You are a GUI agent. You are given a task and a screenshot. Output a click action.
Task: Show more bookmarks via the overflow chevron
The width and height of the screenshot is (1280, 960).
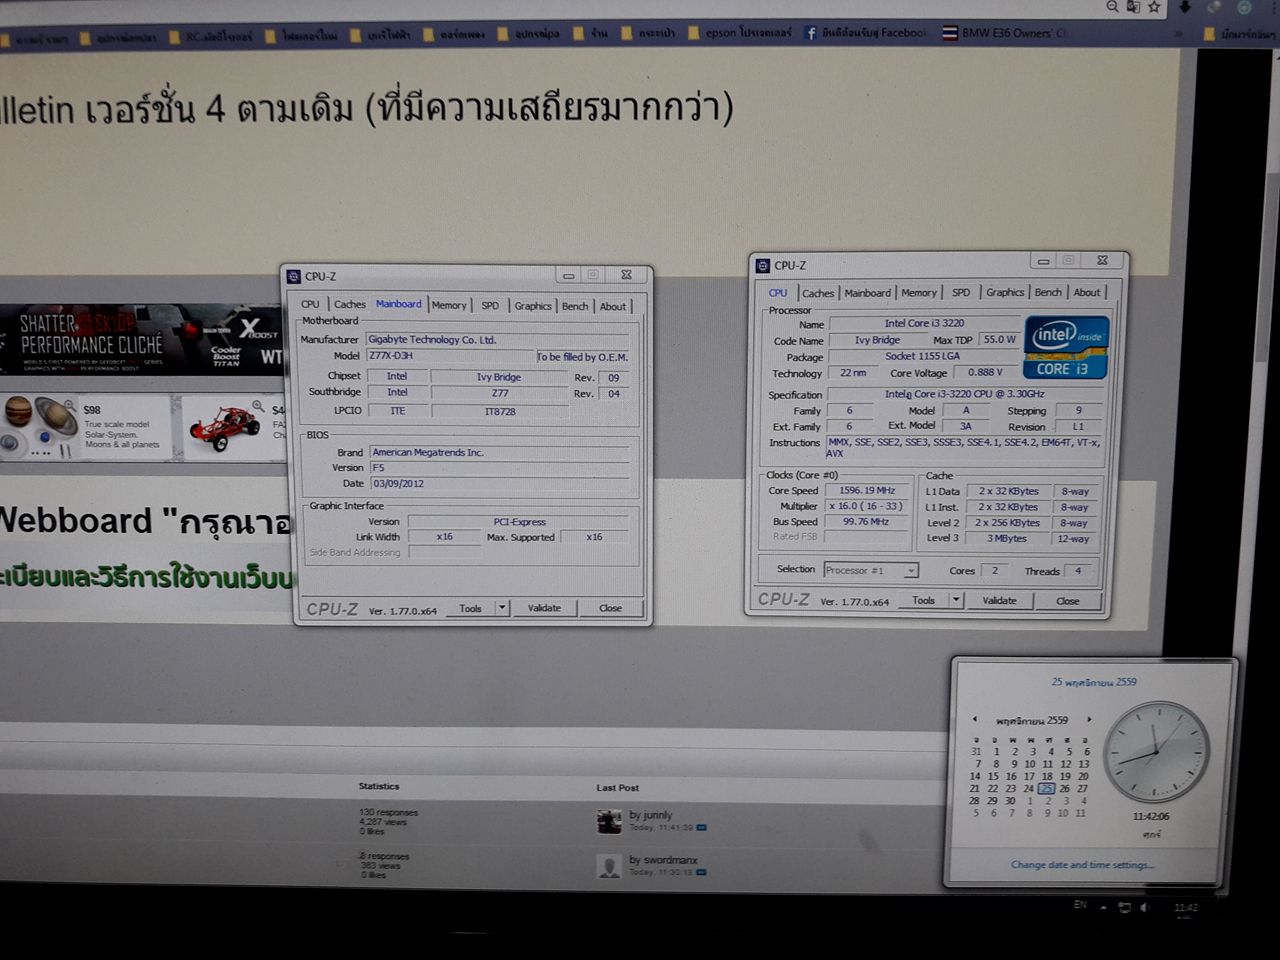pos(1181,33)
